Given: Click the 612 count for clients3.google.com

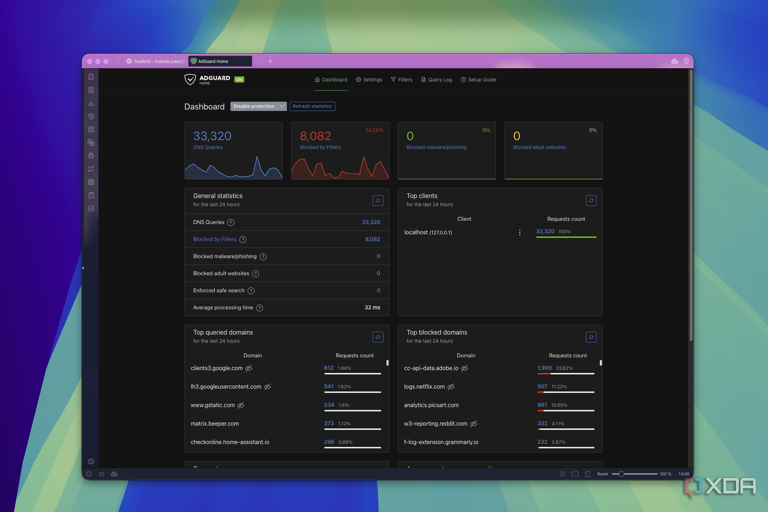Looking at the screenshot, I should click(x=328, y=368).
